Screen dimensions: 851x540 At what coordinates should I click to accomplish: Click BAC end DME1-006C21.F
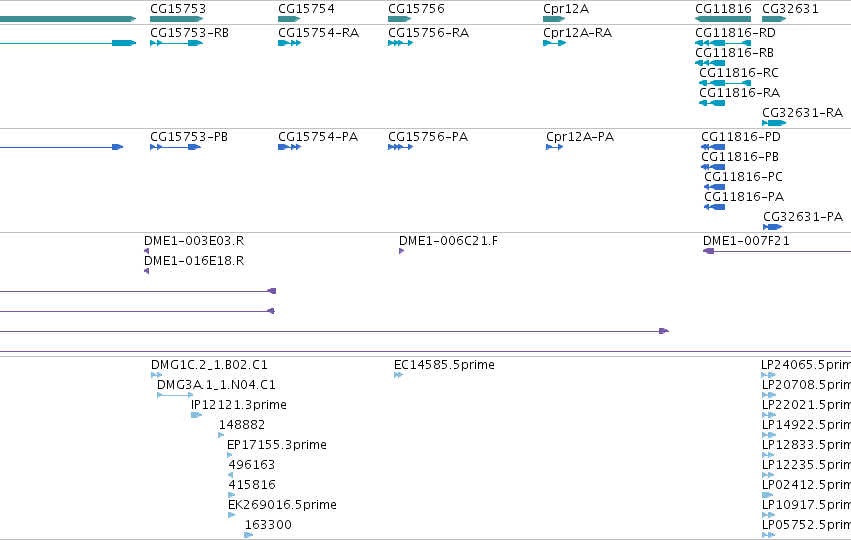click(x=402, y=251)
